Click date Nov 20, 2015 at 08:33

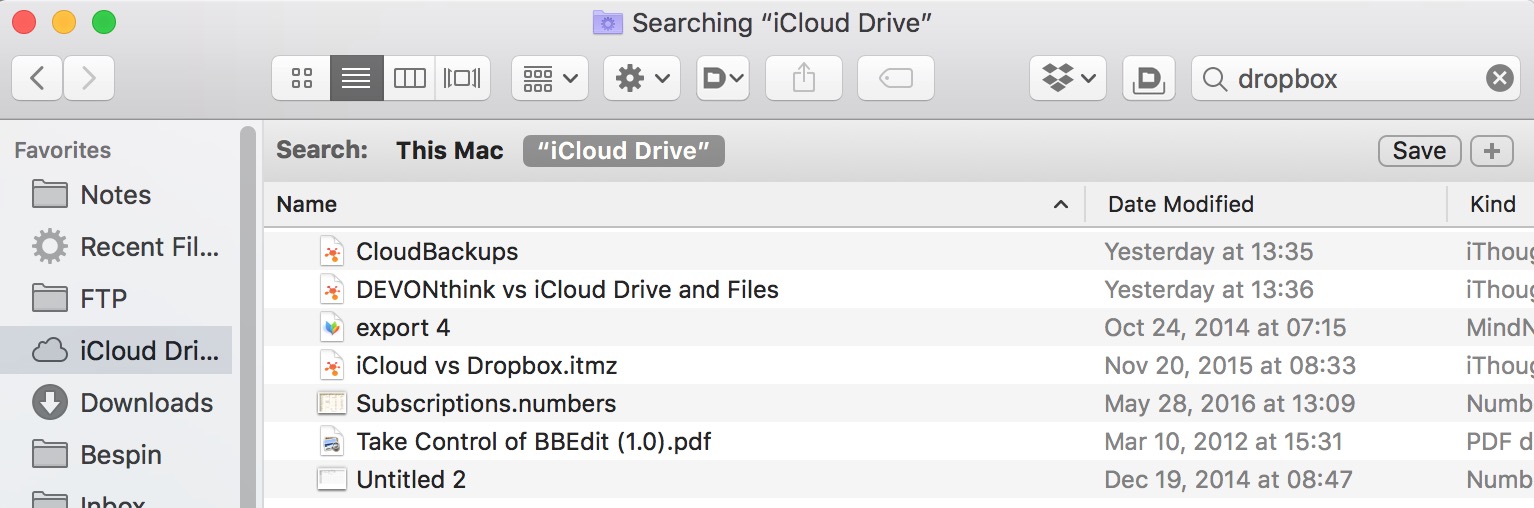point(1230,366)
